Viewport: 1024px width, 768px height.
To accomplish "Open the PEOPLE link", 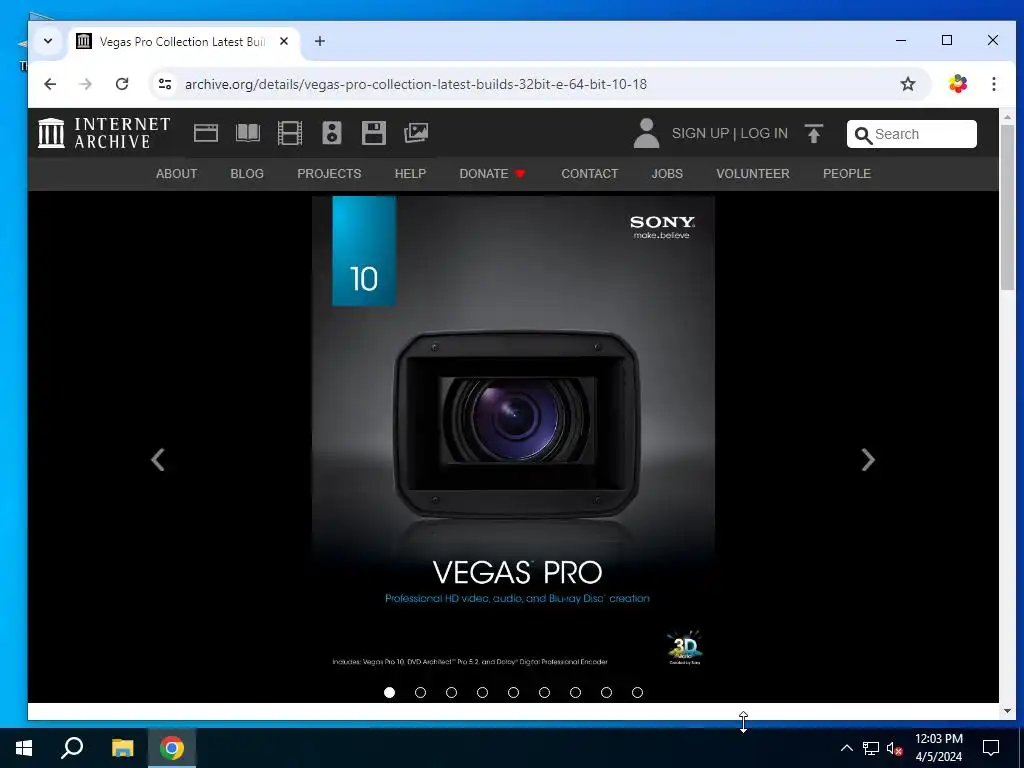I will pyautogui.click(x=846, y=174).
